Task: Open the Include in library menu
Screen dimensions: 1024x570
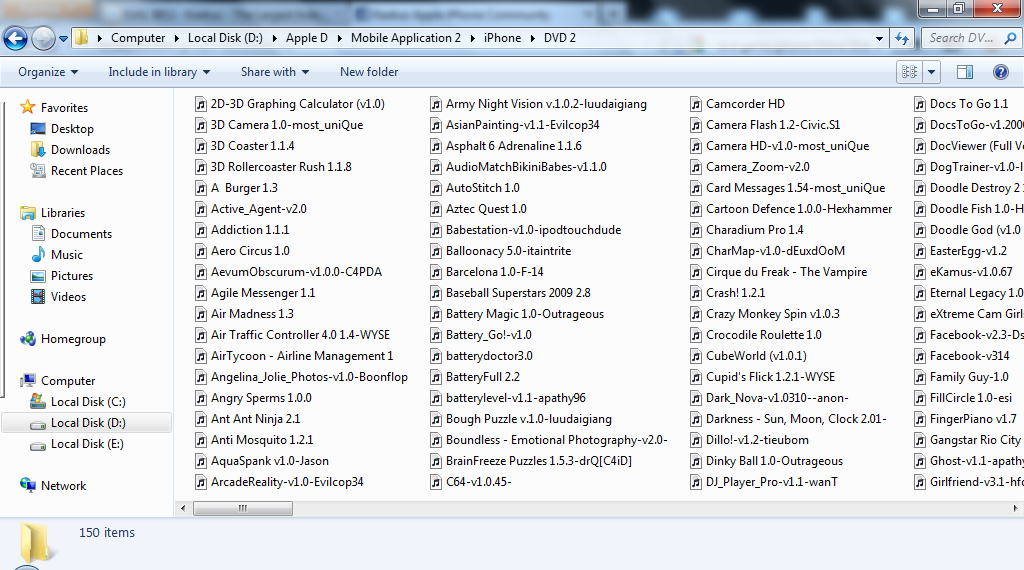Action: tap(159, 72)
